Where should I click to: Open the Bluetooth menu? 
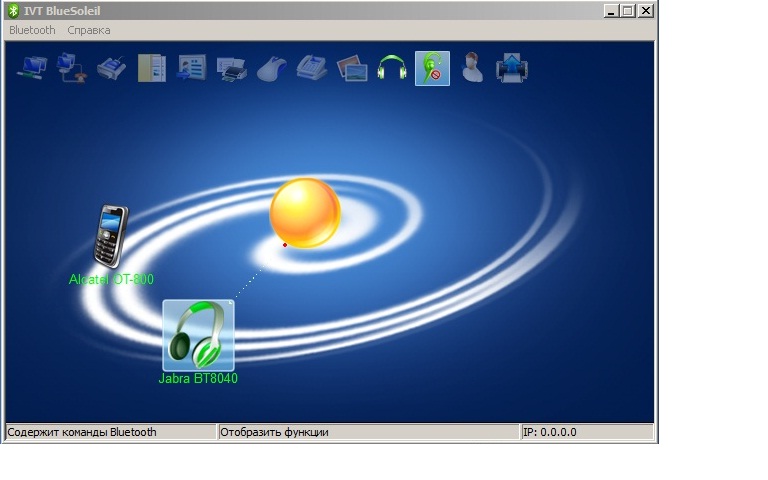click(32, 30)
